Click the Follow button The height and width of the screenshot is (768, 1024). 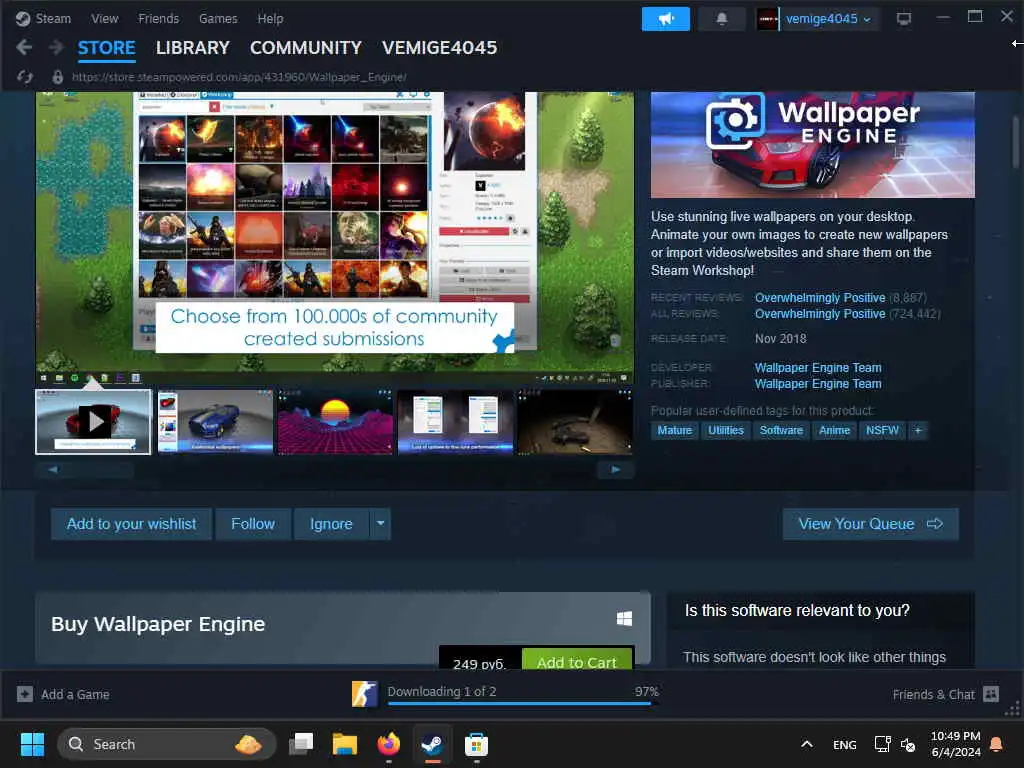[x=253, y=524]
